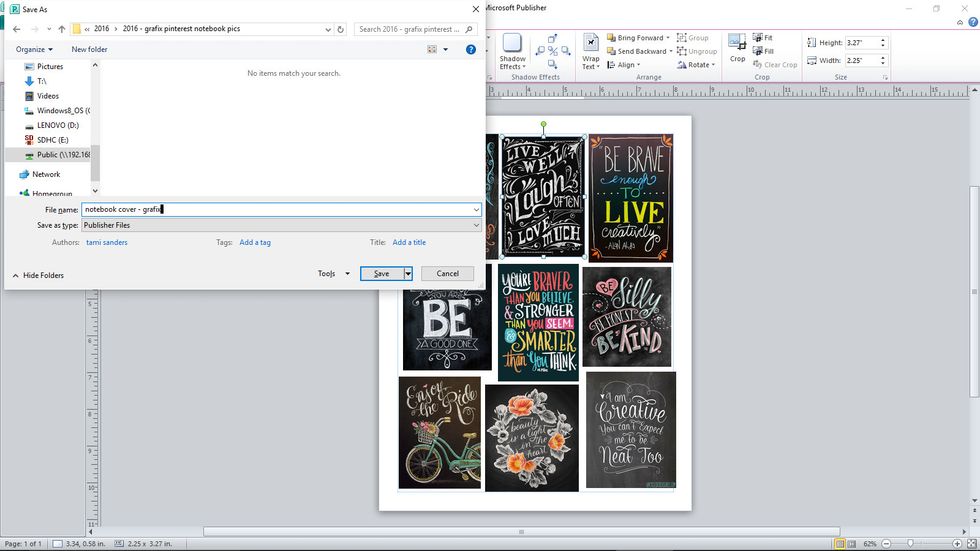The width and height of the screenshot is (980, 551).
Task: Create a New folder
Action: [89, 49]
